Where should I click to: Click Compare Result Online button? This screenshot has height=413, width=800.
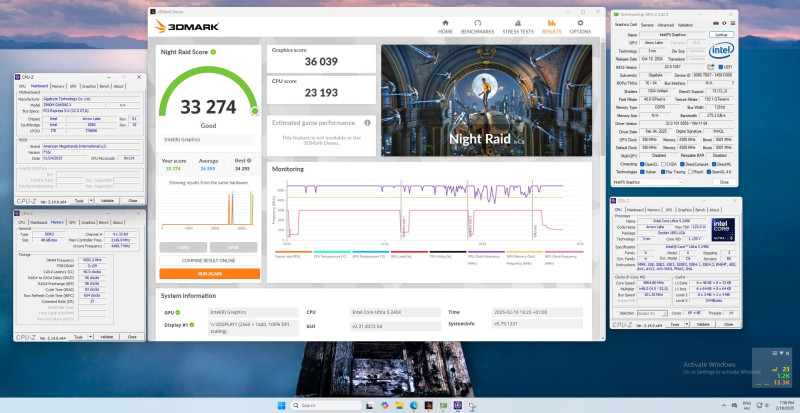208,260
